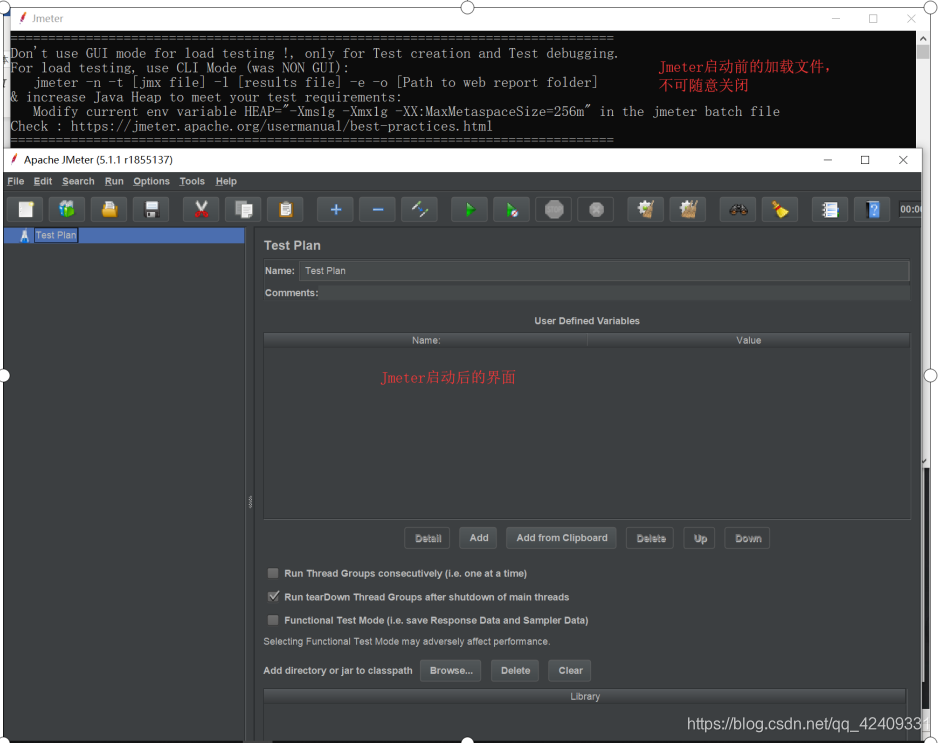Open the Search menu
The image size is (939, 743).
78,181
